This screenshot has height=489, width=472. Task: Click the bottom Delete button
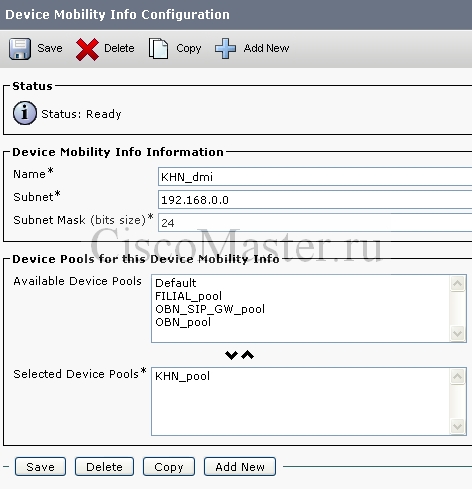pyautogui.click(x=104, y=467)
